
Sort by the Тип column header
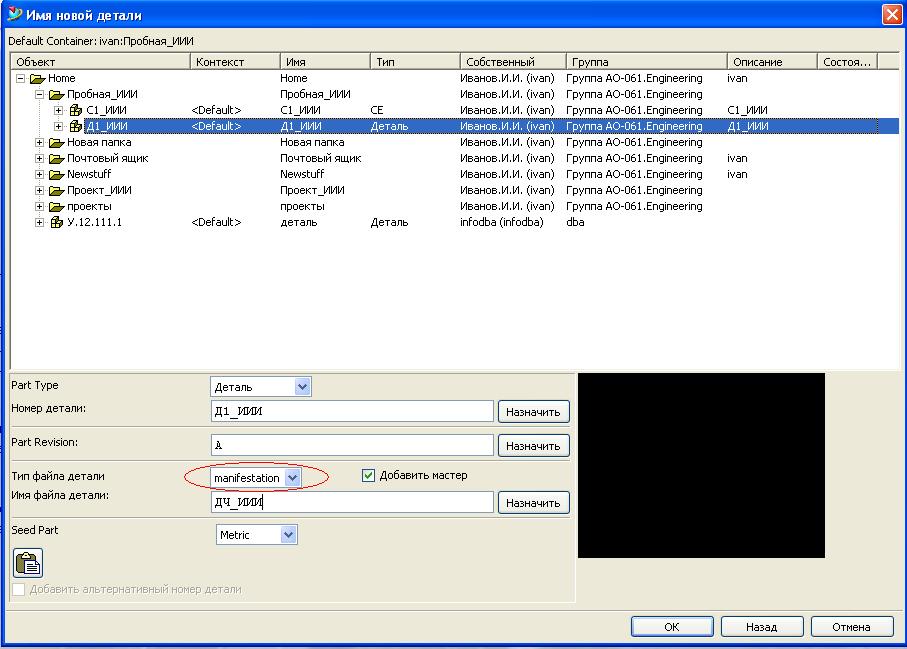pos(415,61)
